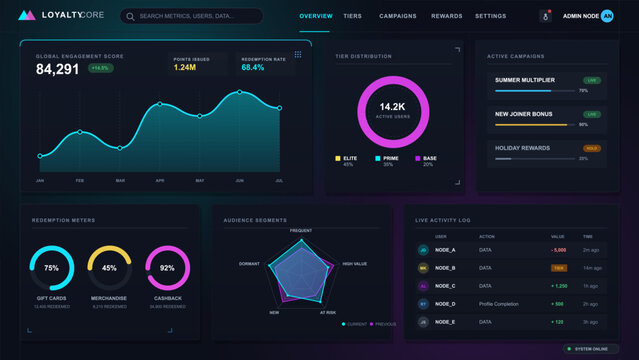Click the +1,250 value in NODE_C row

coord(560,286)
